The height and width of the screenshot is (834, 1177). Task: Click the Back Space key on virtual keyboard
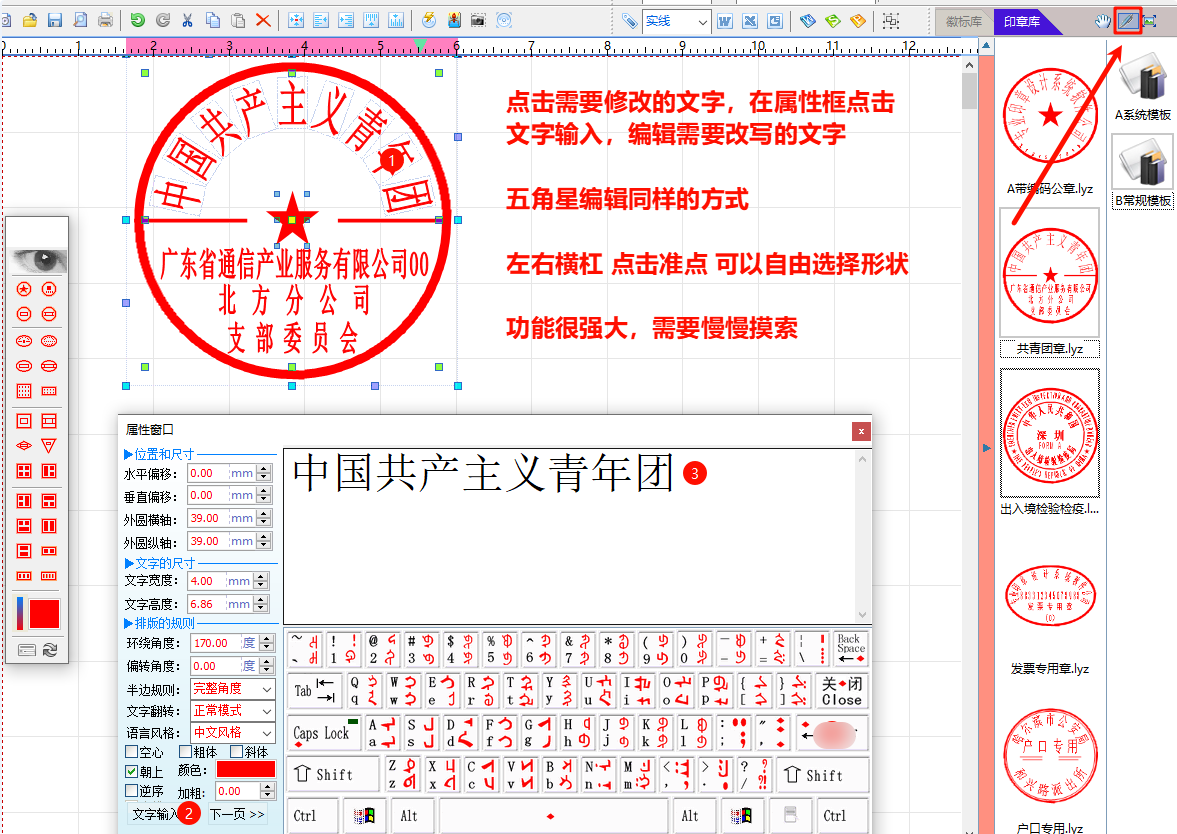point(850,649)
